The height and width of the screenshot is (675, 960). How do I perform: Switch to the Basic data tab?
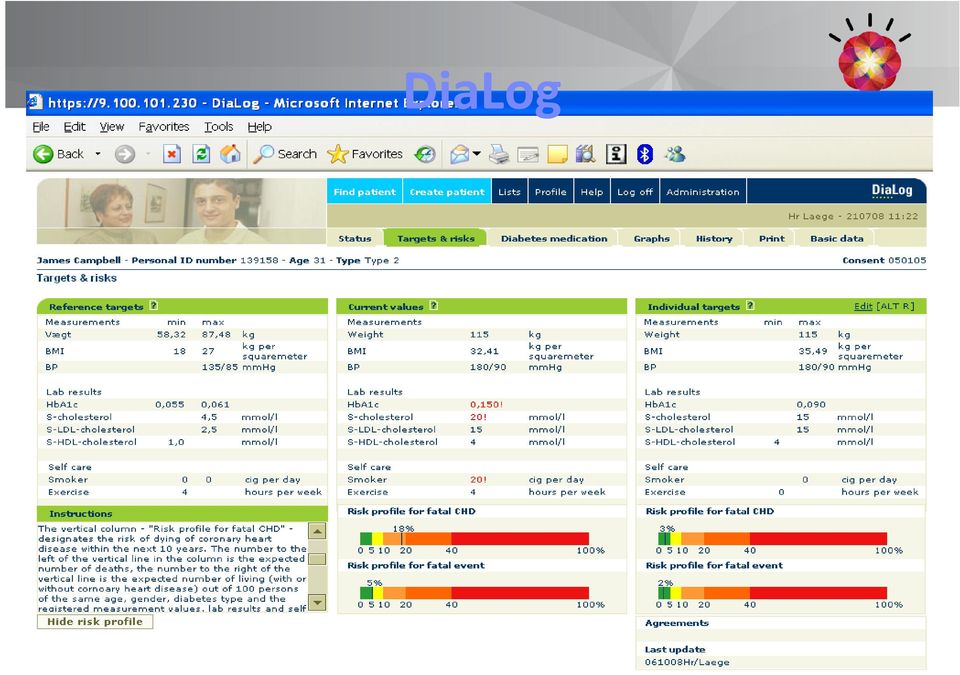837,238
